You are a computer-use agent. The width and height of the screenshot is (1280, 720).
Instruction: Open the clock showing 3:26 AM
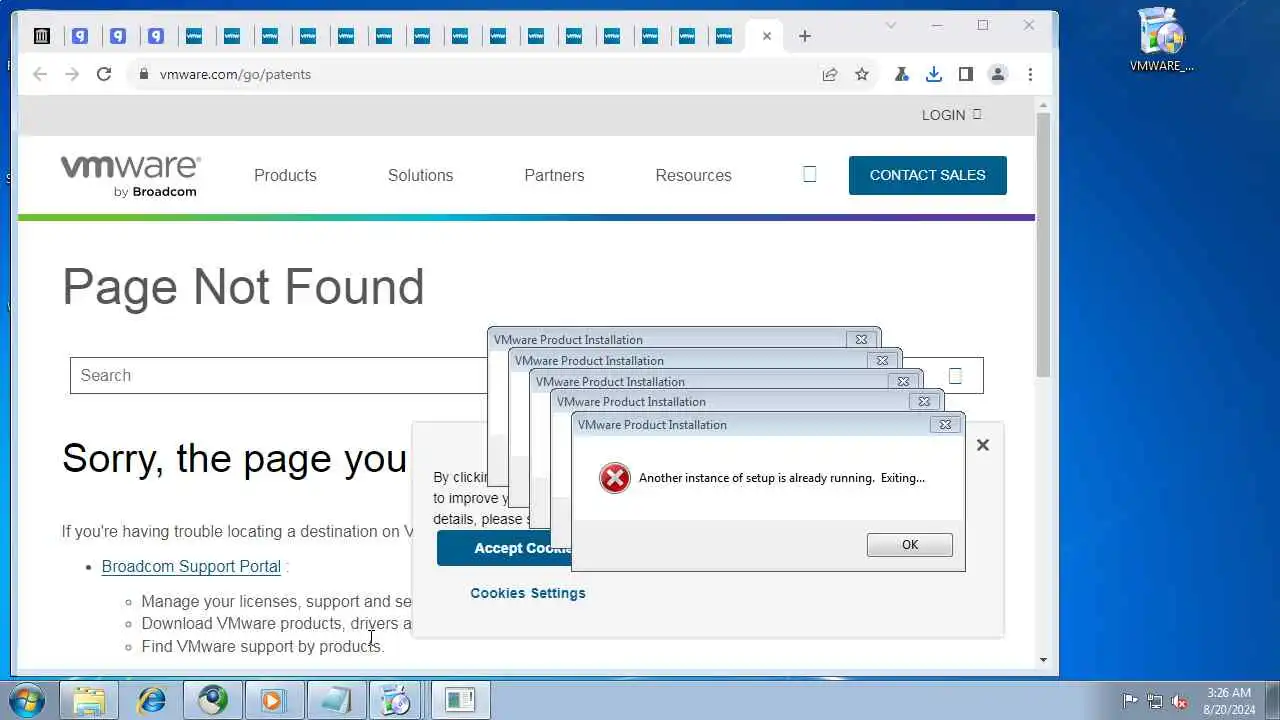(x=1229, y=701)
